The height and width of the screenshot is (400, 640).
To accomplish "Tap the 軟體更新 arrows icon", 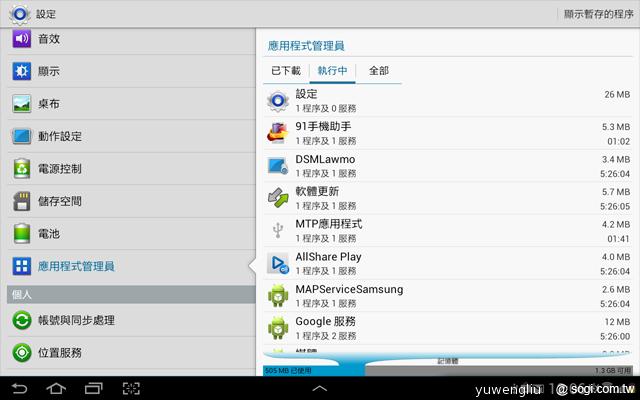I will tap(278, 198).
